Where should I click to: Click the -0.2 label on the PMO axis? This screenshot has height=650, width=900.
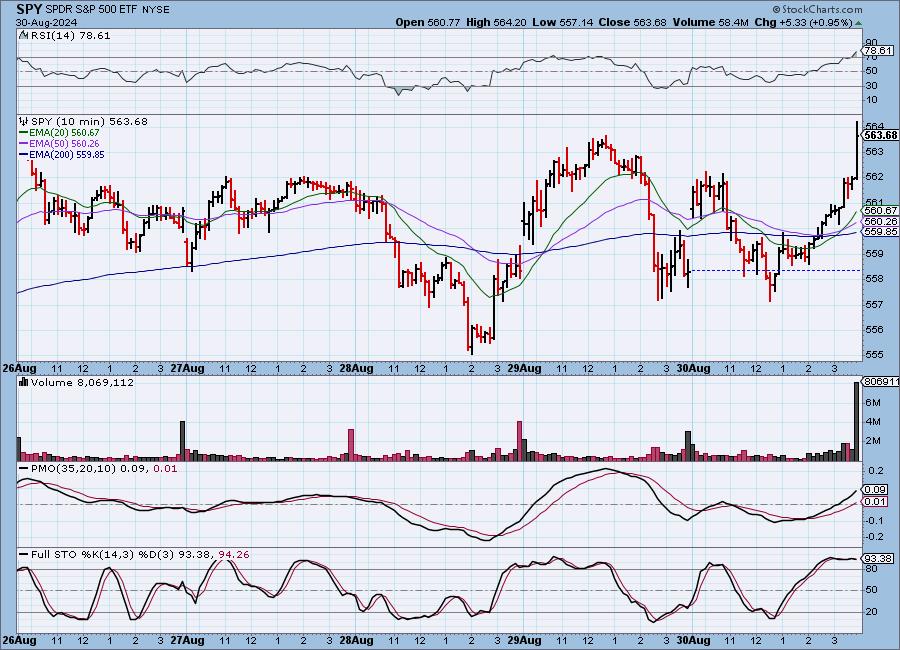pyautogui.click(x=875, y=536)
